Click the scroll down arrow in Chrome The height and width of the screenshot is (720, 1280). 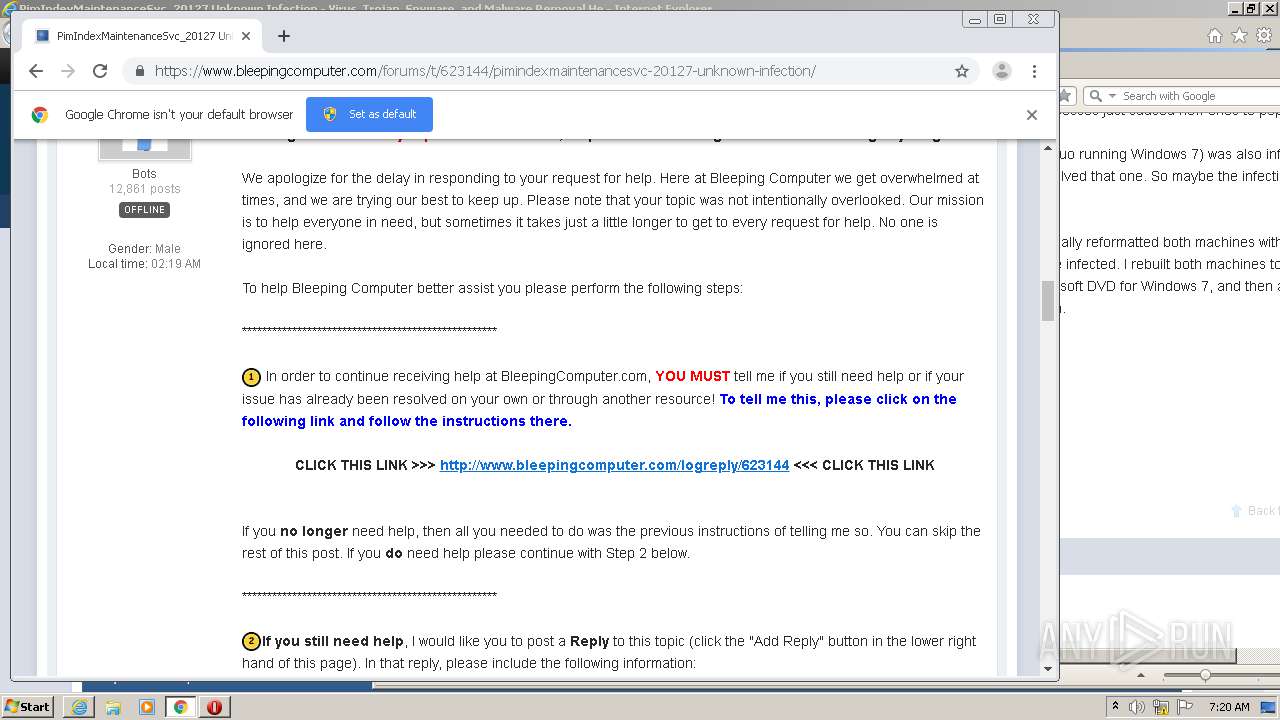pyautogui.click(x=1048, y=669)
